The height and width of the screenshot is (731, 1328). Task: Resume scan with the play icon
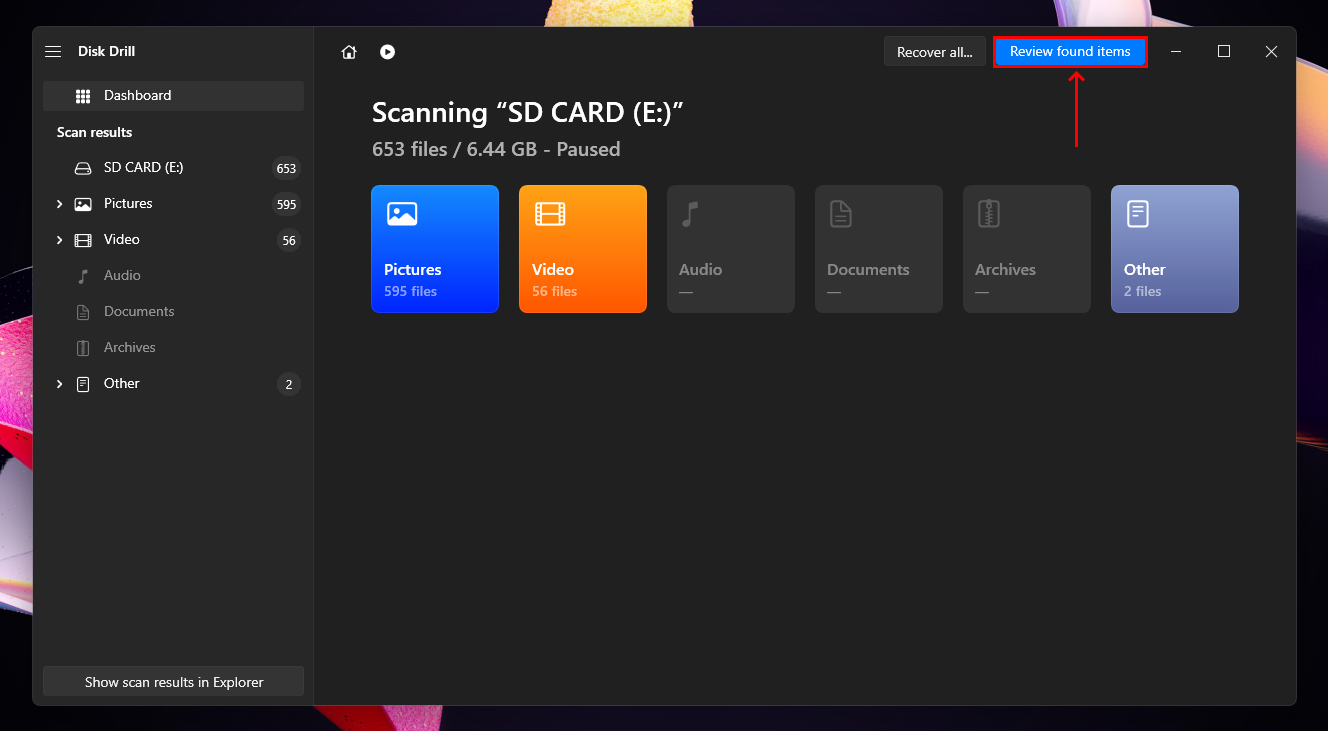387,52
